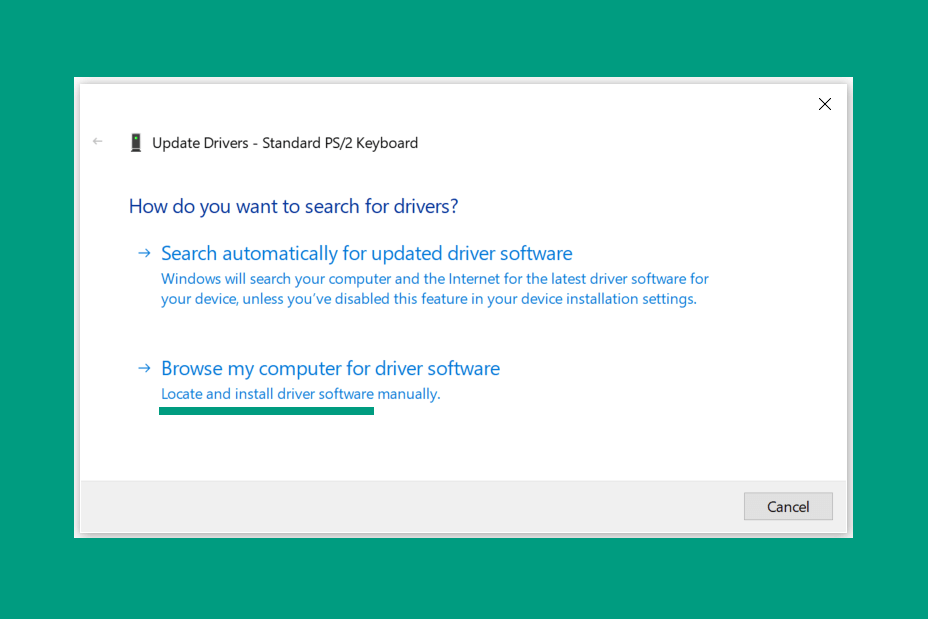Click the 'Update Drivers' words in the title
Image resolution: width=928 pixels, height=619 pixels.
(x=200, y=143)
